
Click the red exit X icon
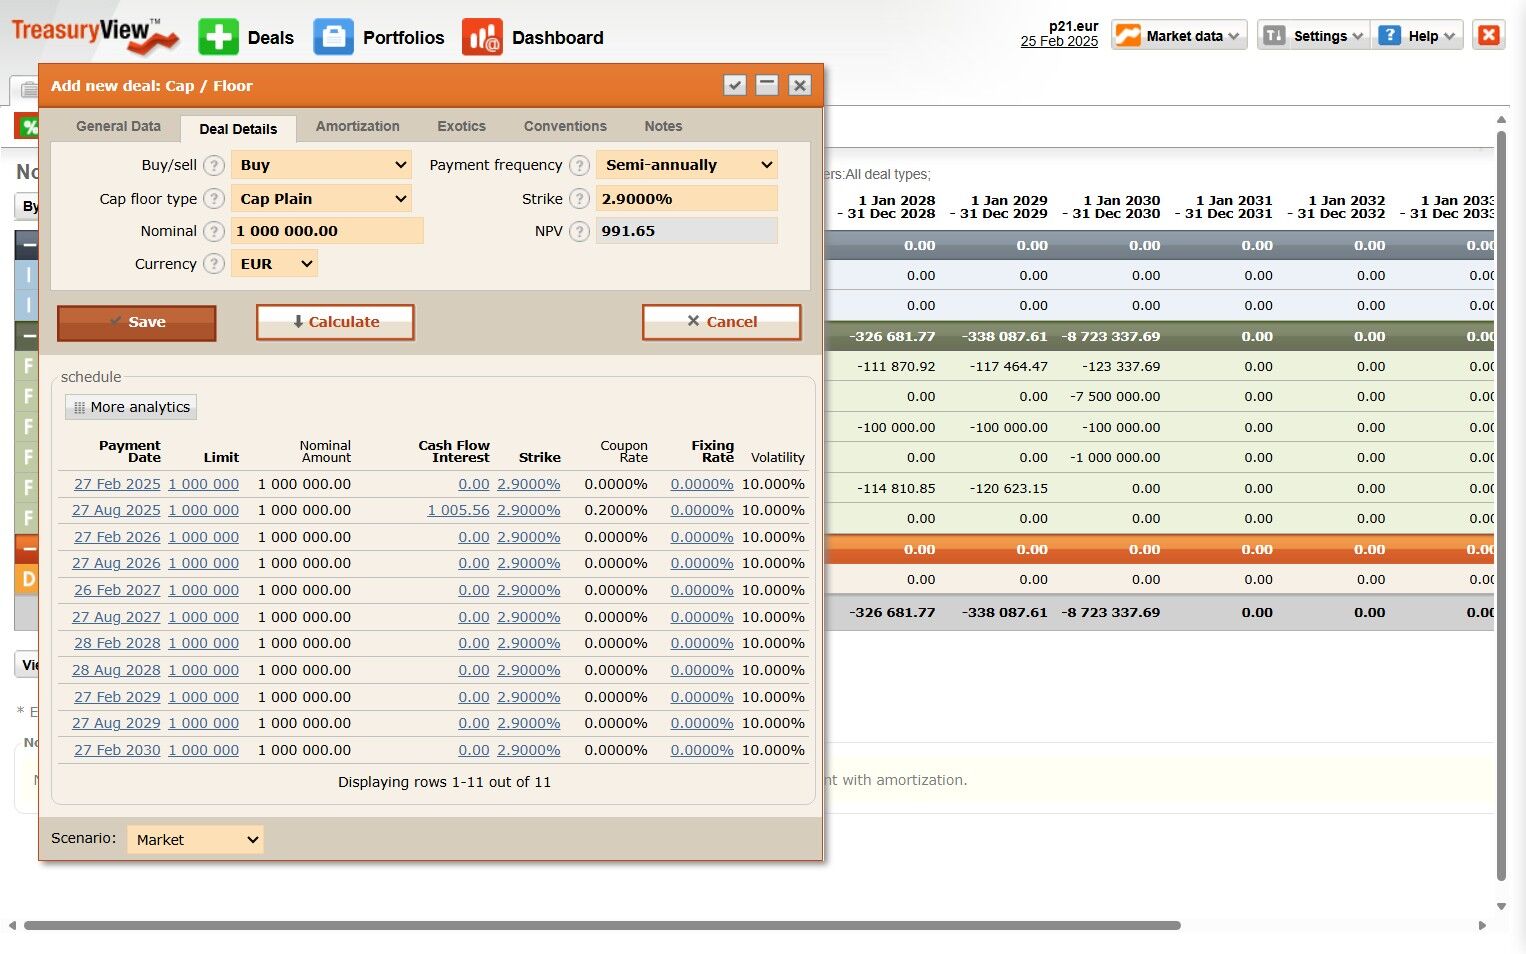click(1489, 35)
